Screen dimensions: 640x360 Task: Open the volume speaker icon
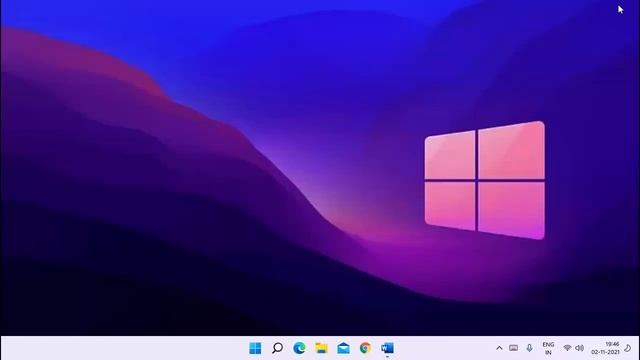click(579, 348)
